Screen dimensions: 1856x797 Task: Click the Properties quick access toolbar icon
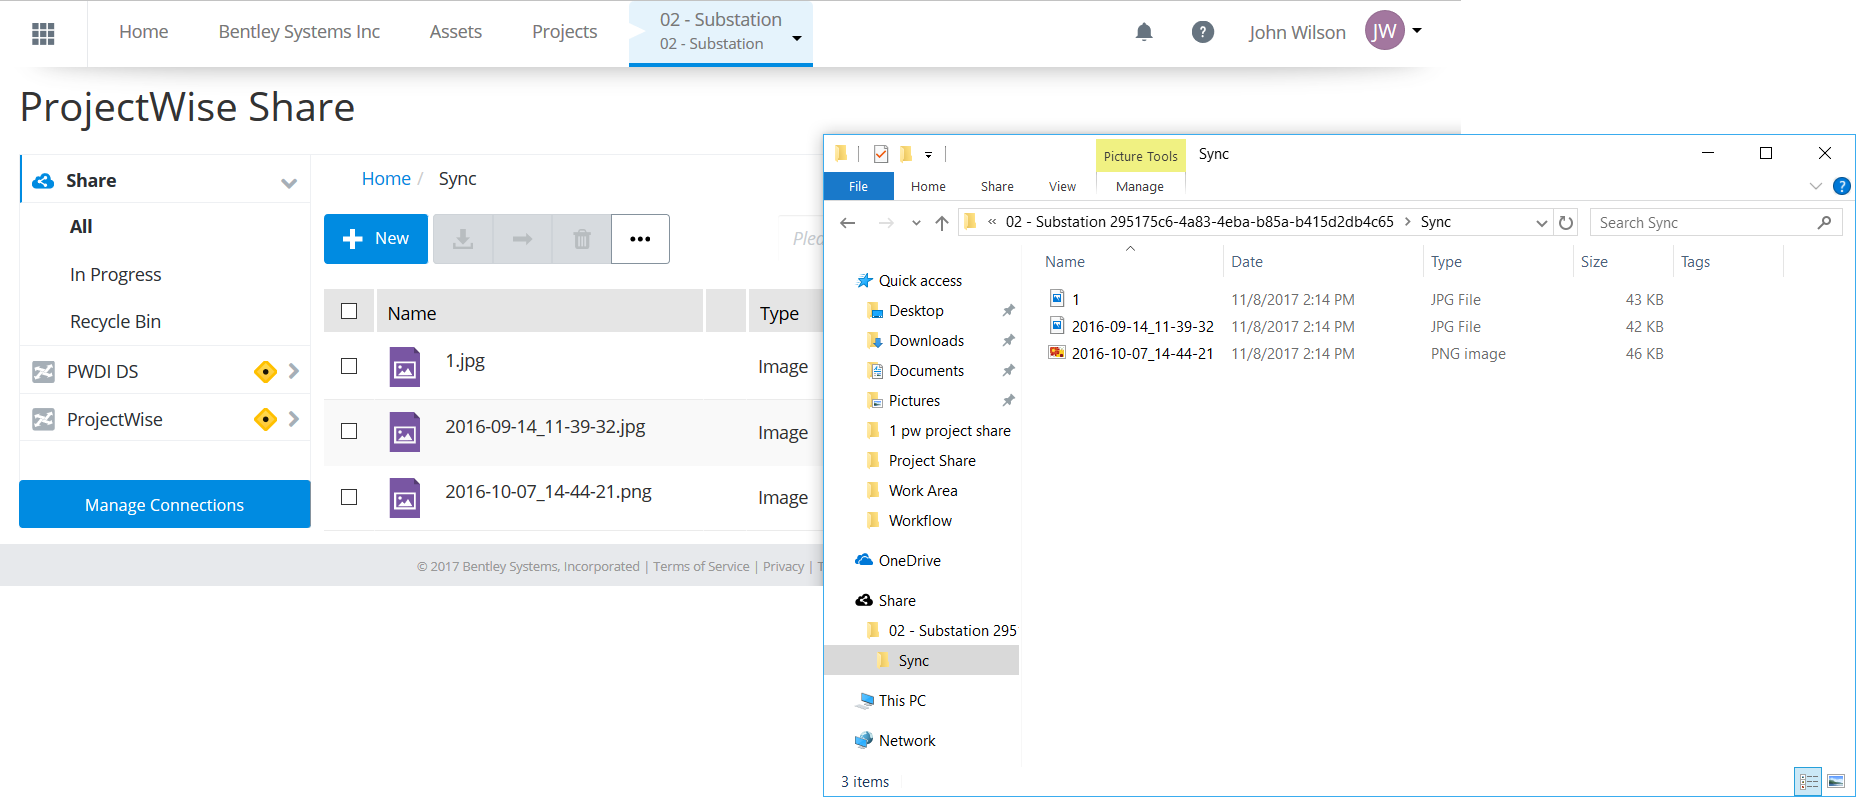pos(881,154)
